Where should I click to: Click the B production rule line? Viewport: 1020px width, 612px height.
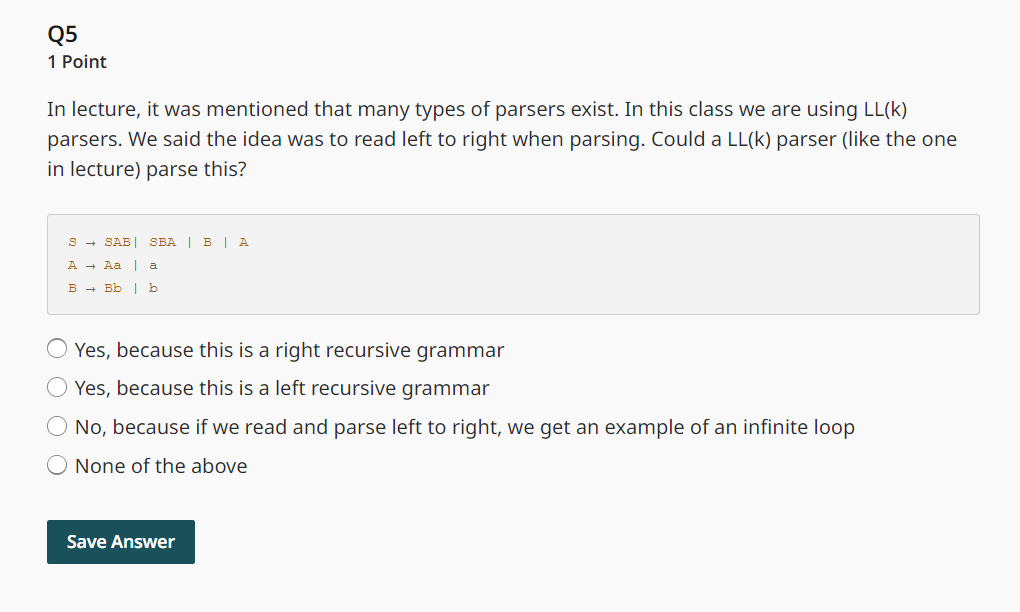[113, 287]
